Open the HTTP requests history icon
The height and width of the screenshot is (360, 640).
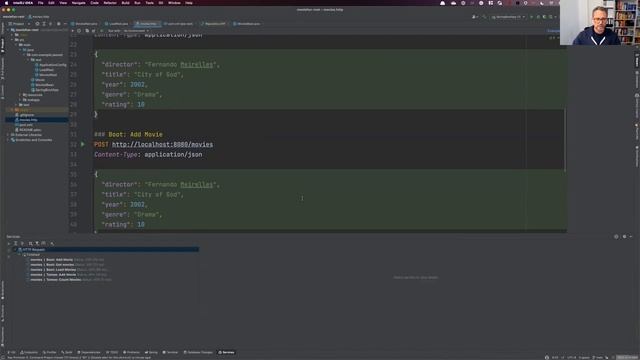(x=79, y=31)
